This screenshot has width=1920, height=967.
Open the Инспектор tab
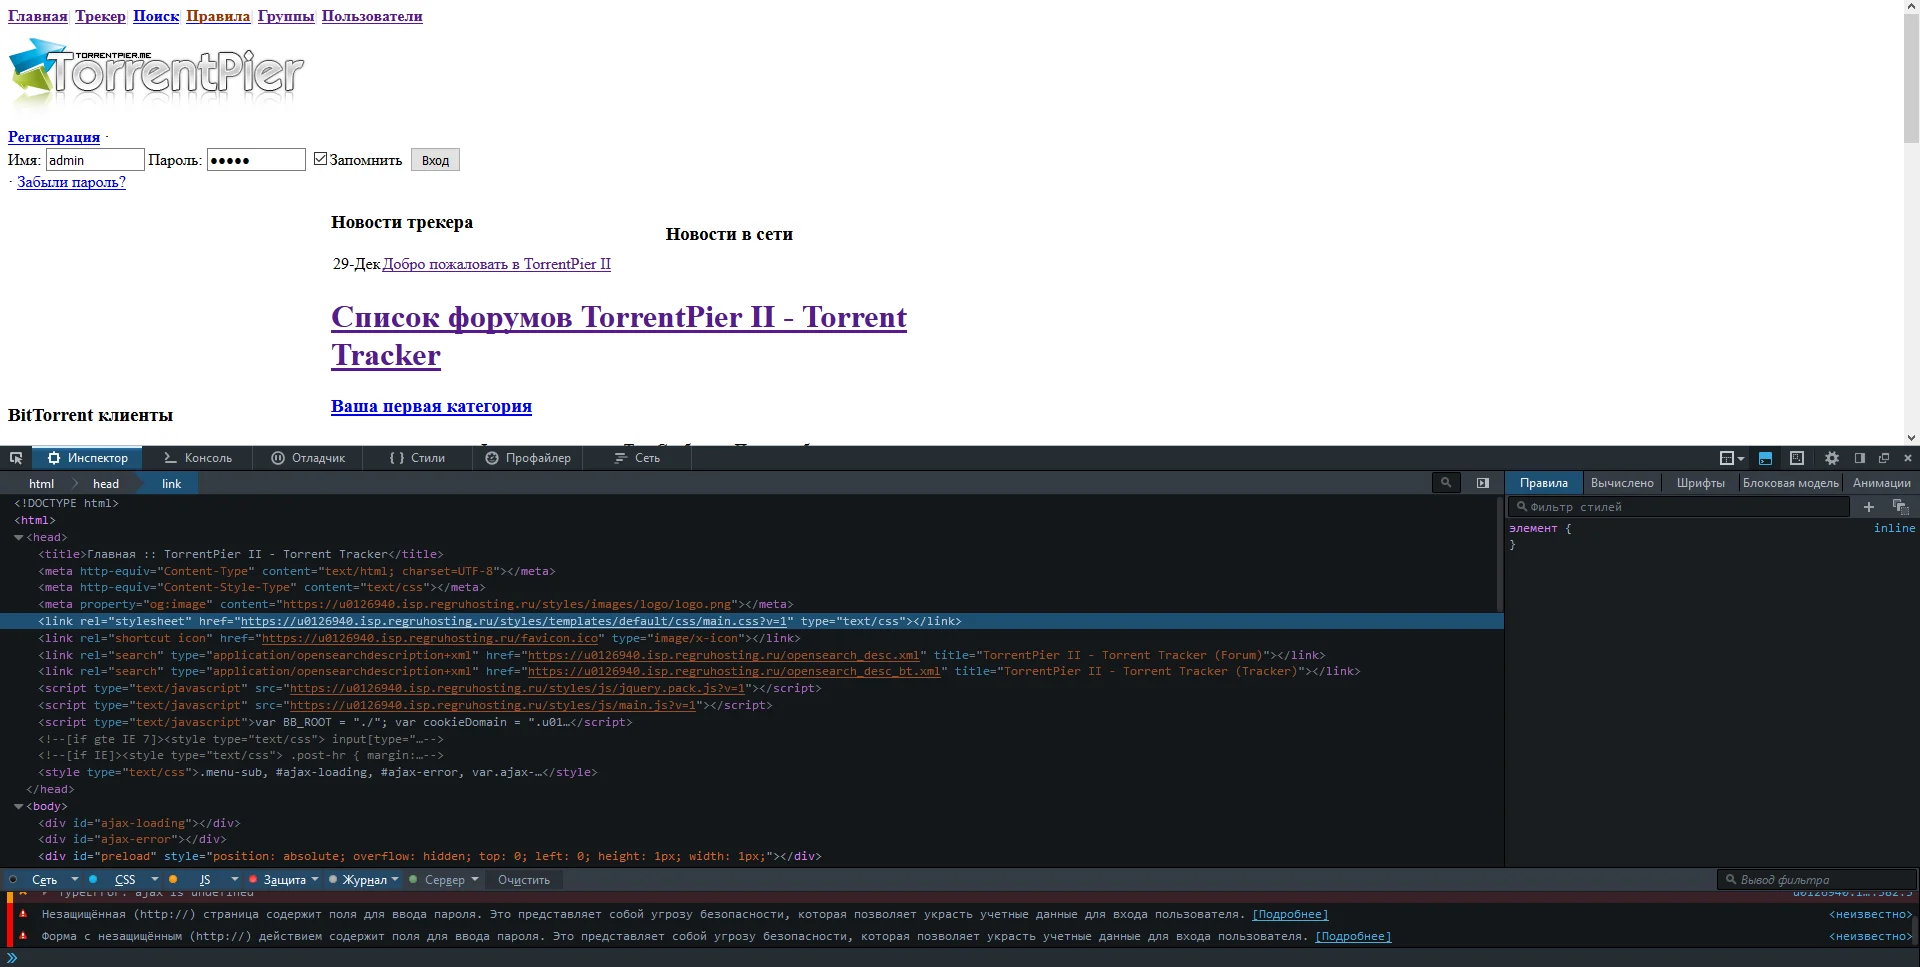(x=88, y=458)
